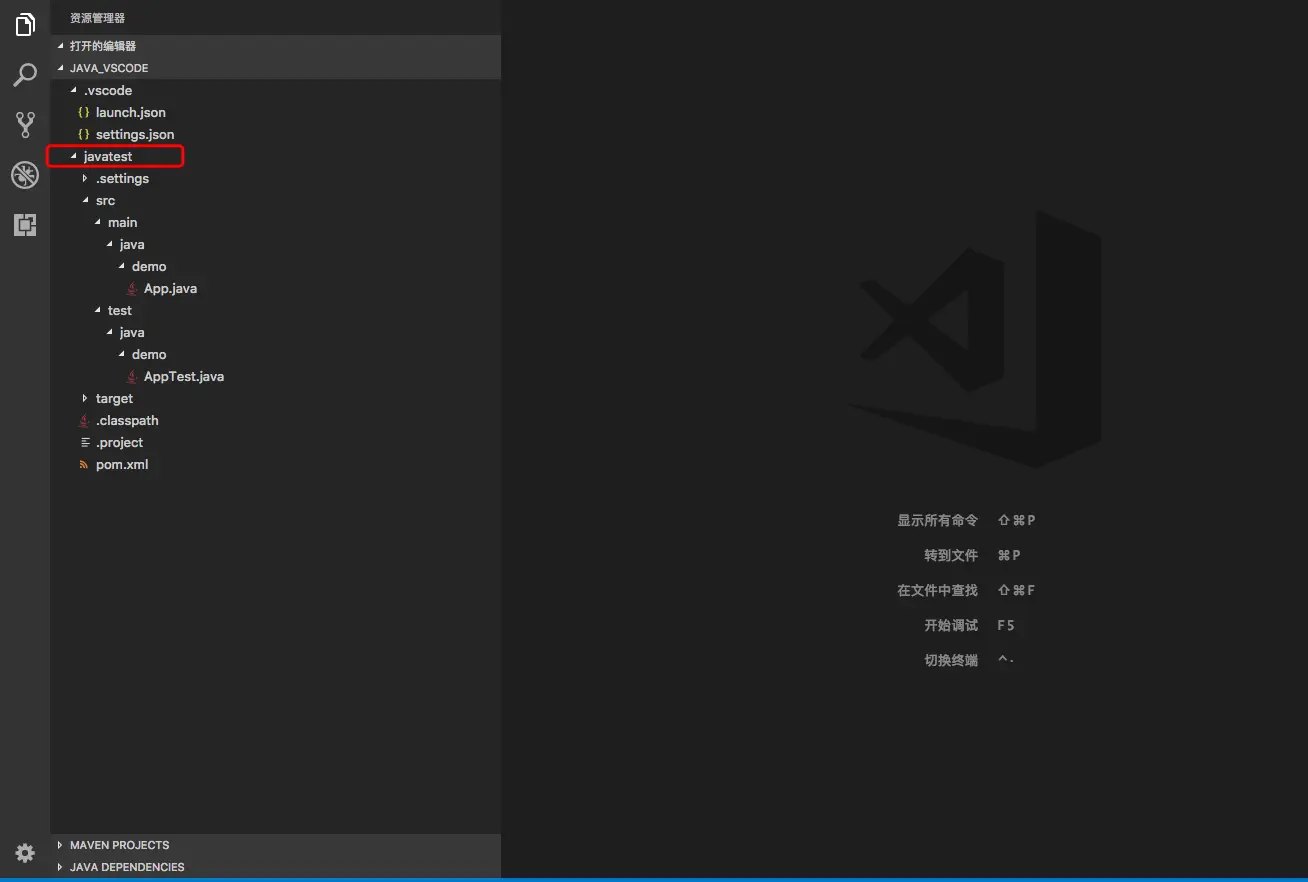1308x882 pixels.
Task: Select the .settings folder label
Action: pos(122,178)
